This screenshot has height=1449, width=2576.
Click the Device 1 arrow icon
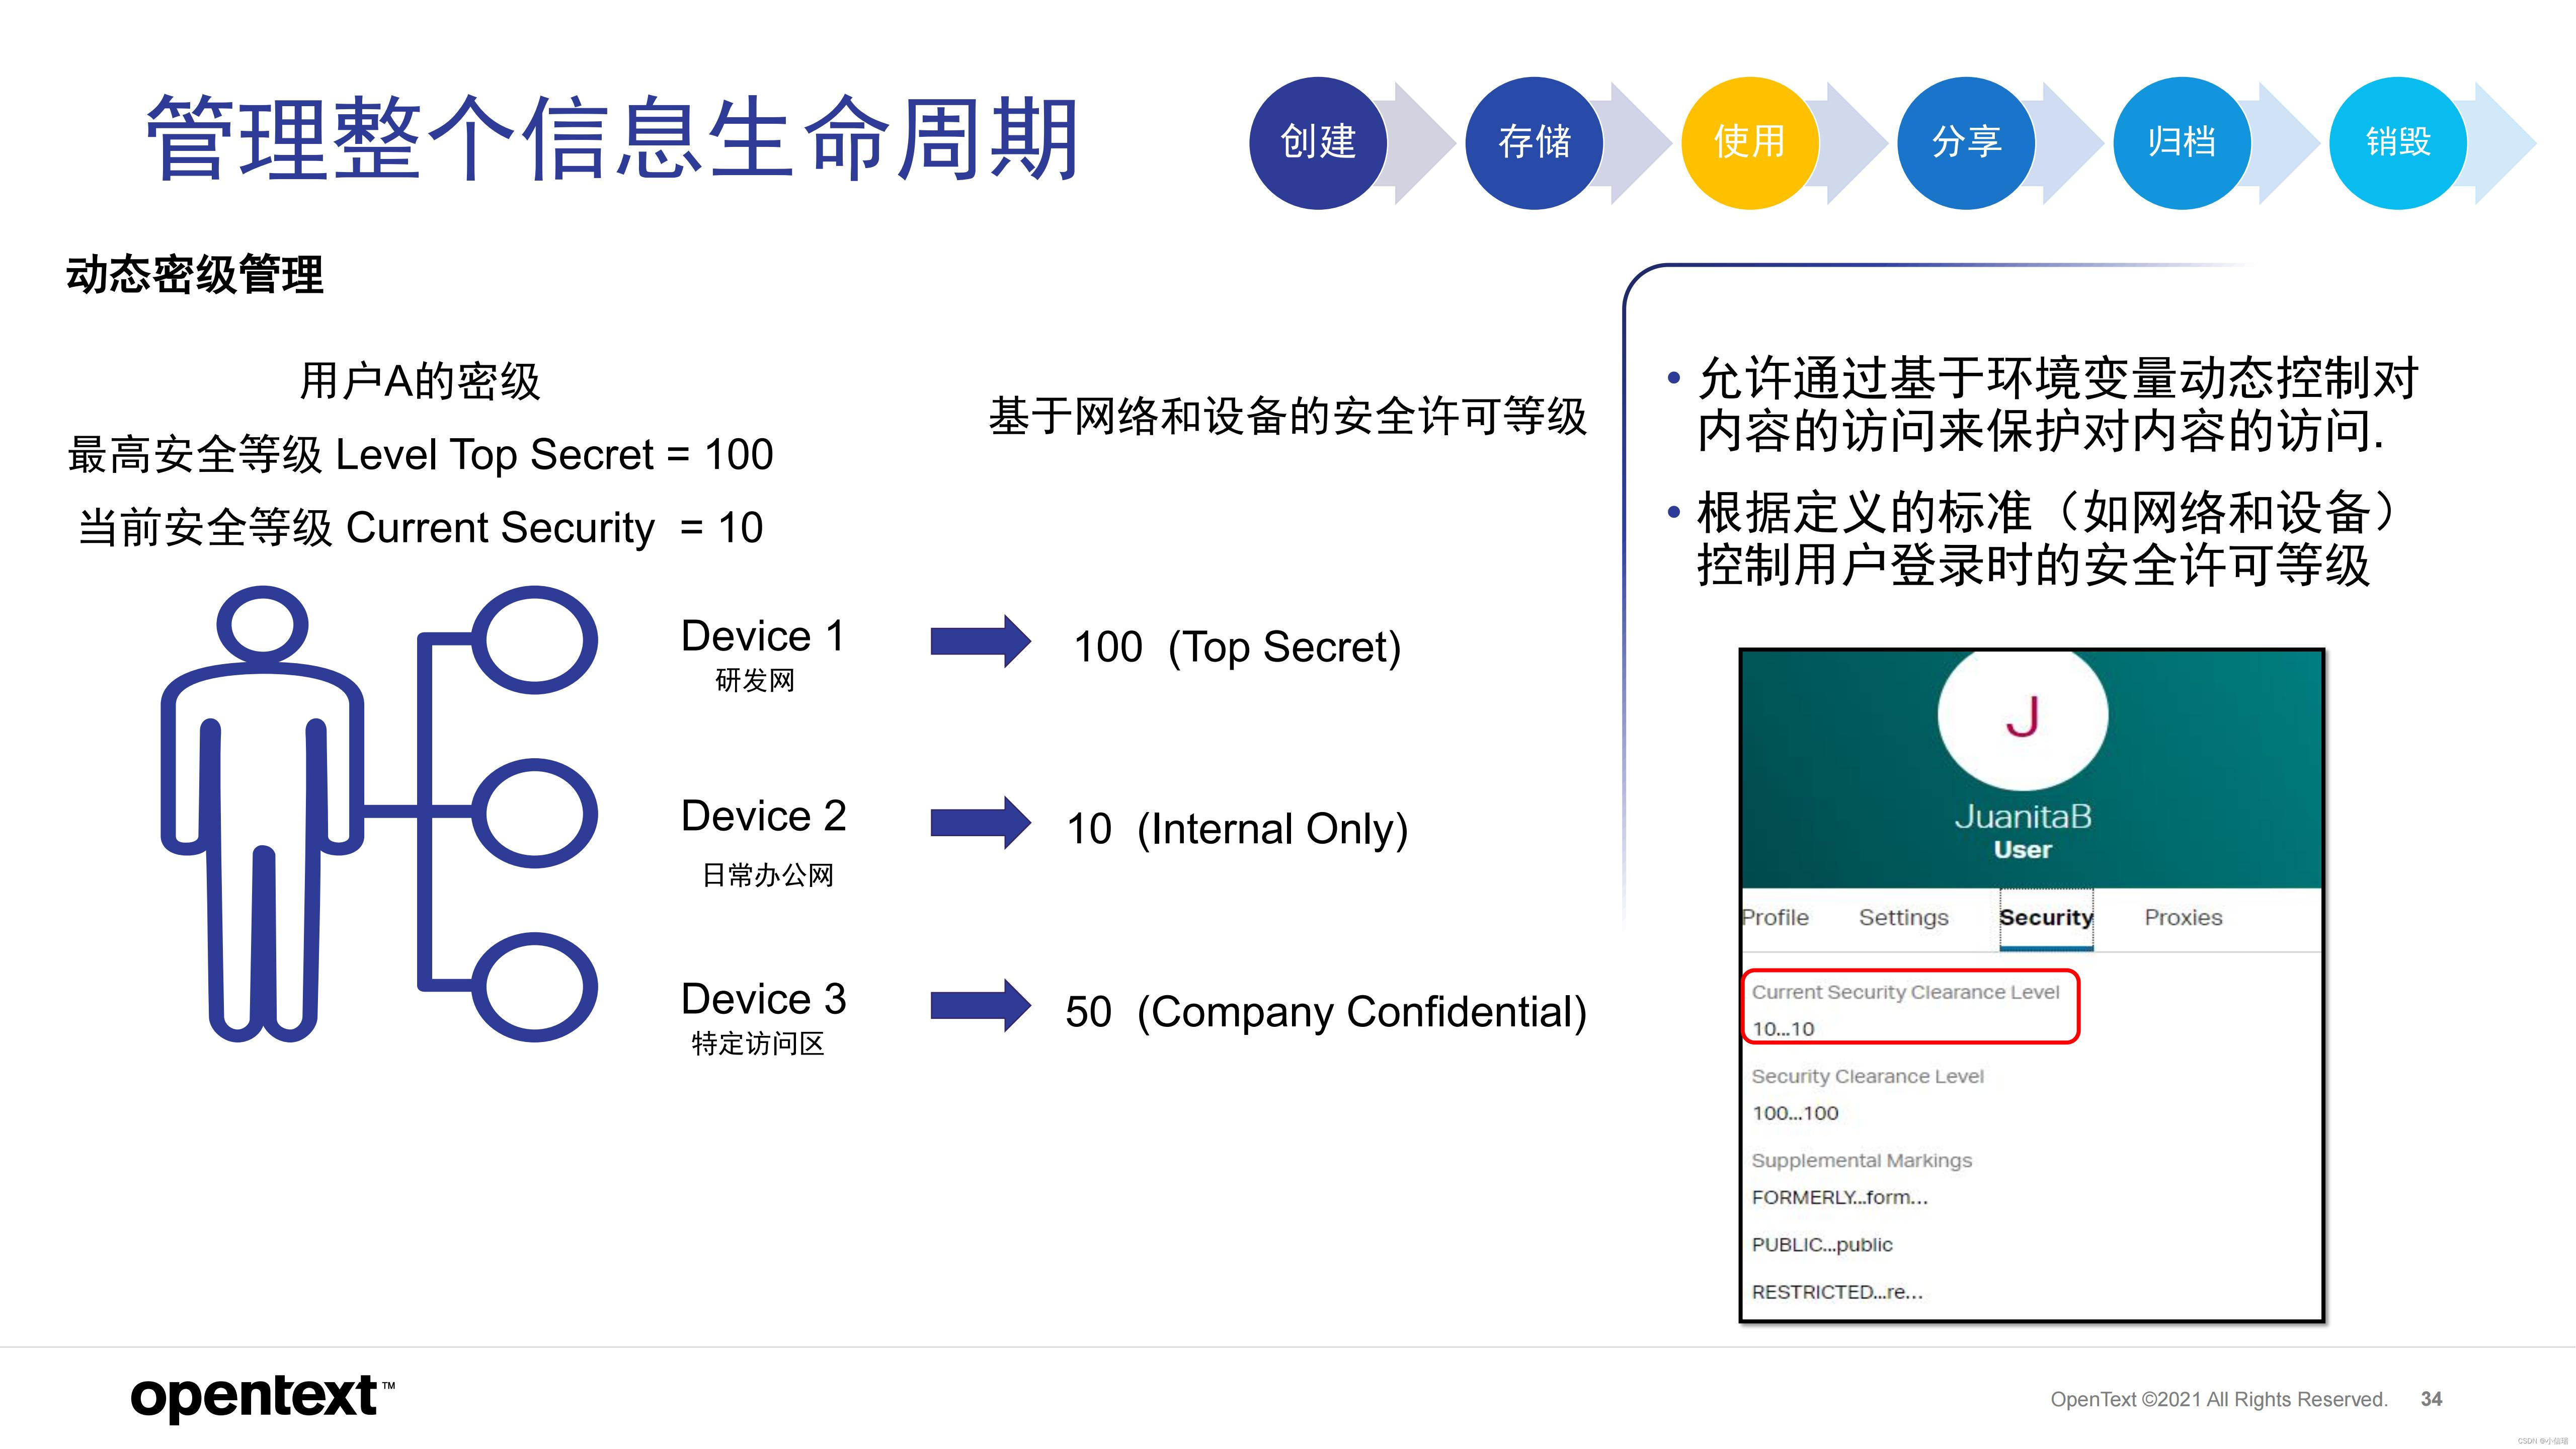click(980, 641)
